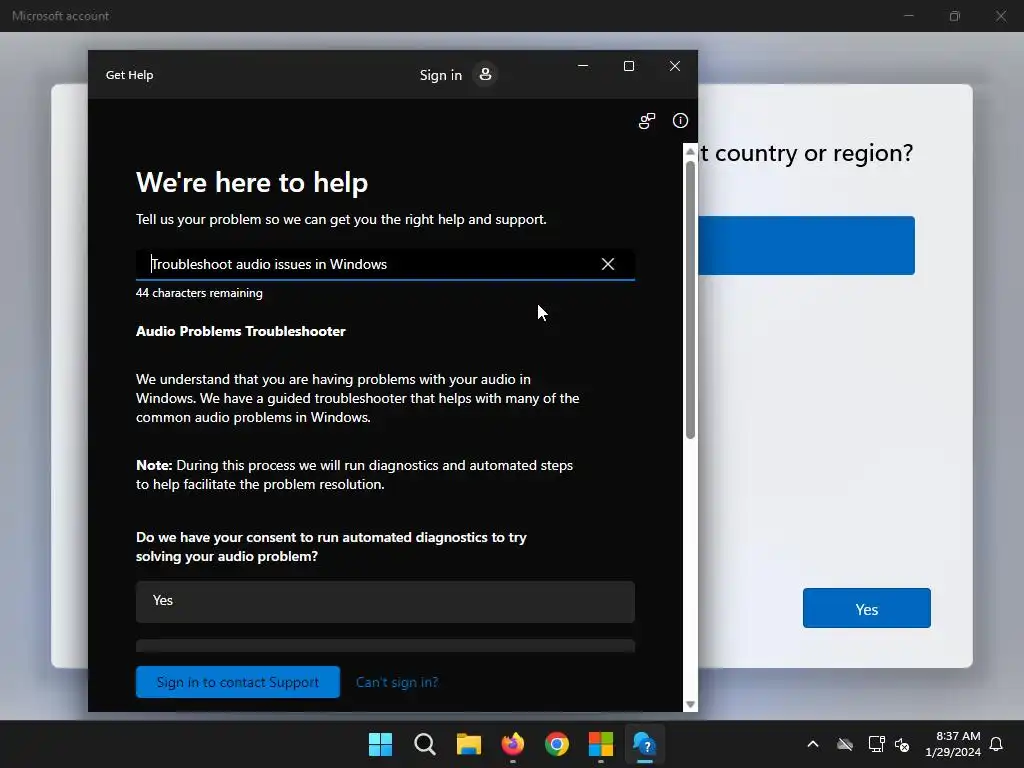Viewport: 1024px width, 768px height.
Task: Open Microsoft Store from the taskbar
Action: coord(601,744)
